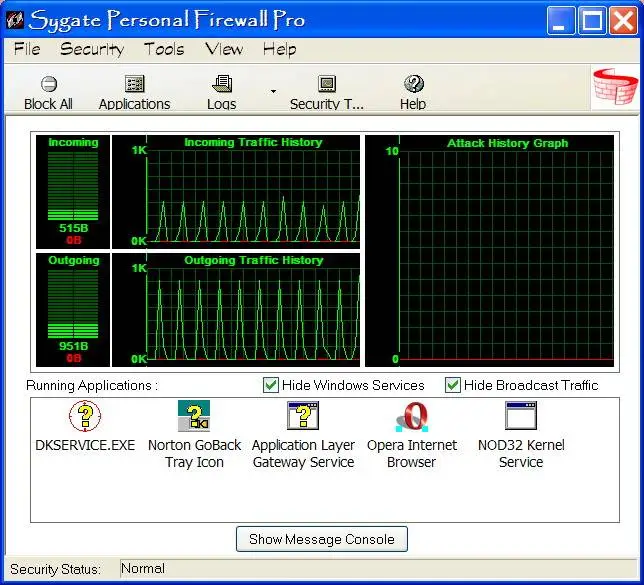Click the Outgoing traffic level meter
This screenshot has height=585, width=644.
pos(73,304)
